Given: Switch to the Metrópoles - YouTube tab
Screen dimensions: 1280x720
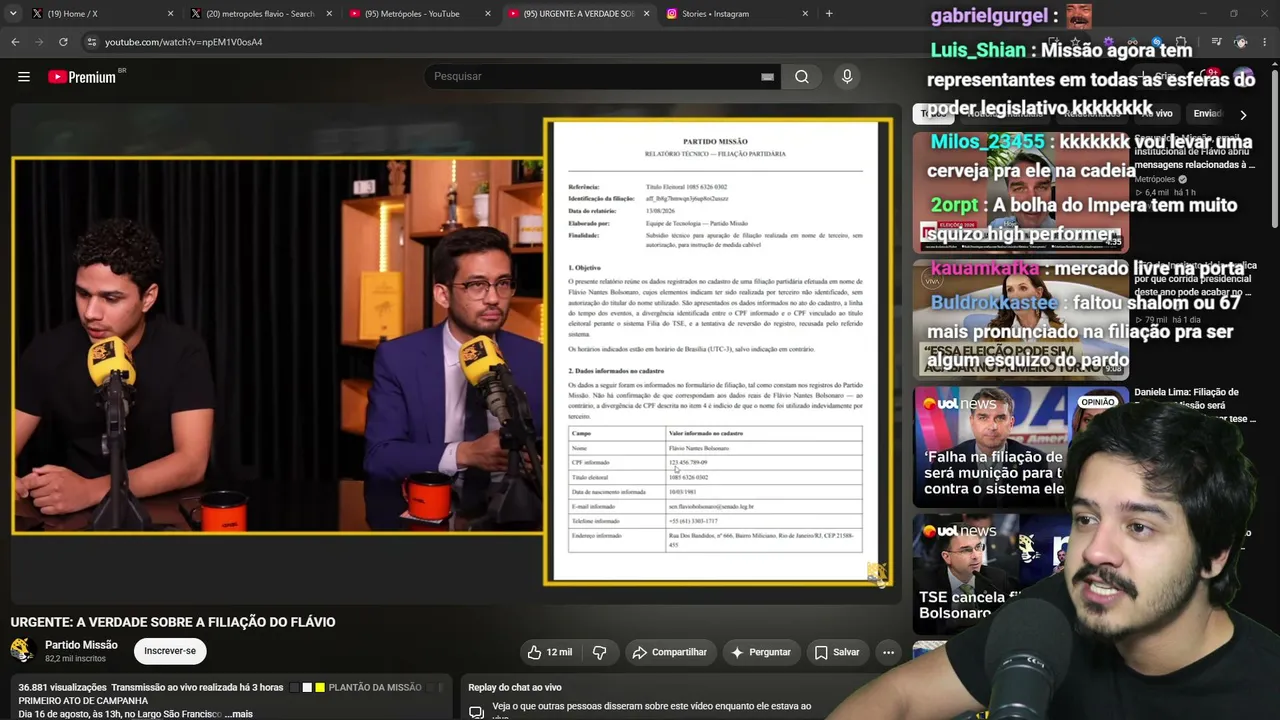Looking at the screenshot, I should pyautogui.click(x=420, y=14).
